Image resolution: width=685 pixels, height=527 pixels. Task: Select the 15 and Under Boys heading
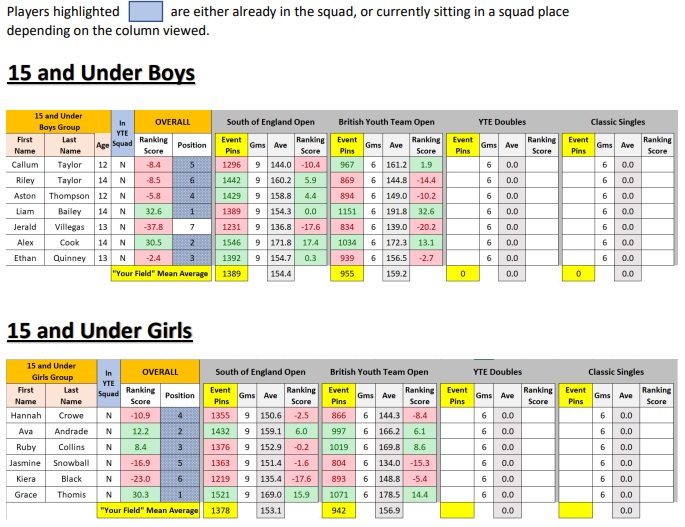tap(101, 73)
